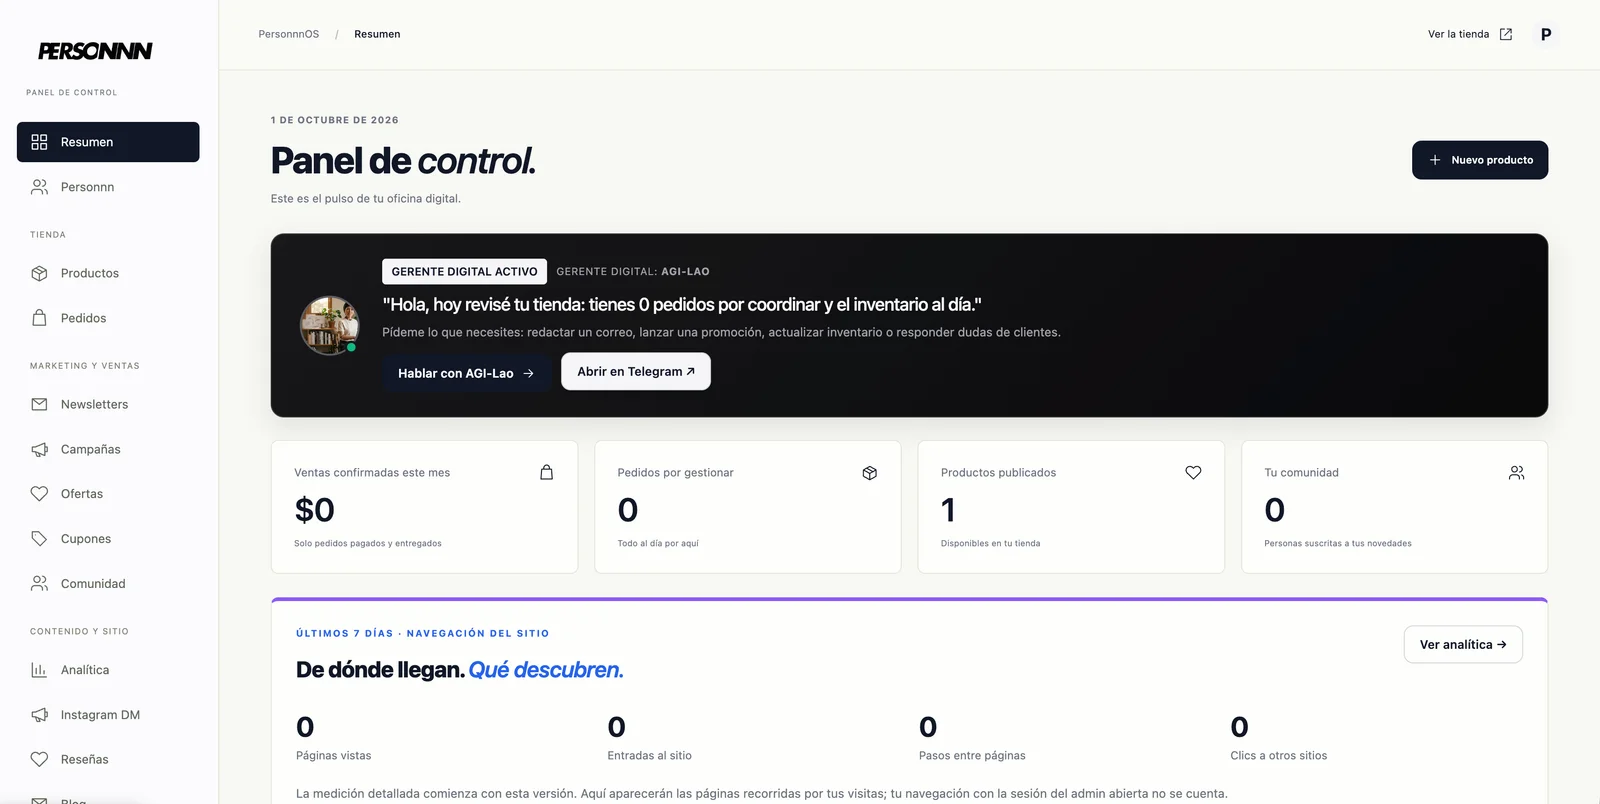Click bag icon on Ventas confirmadas card
The height and width of the screenshot is (804, 1600).
[x=547, y=472]
